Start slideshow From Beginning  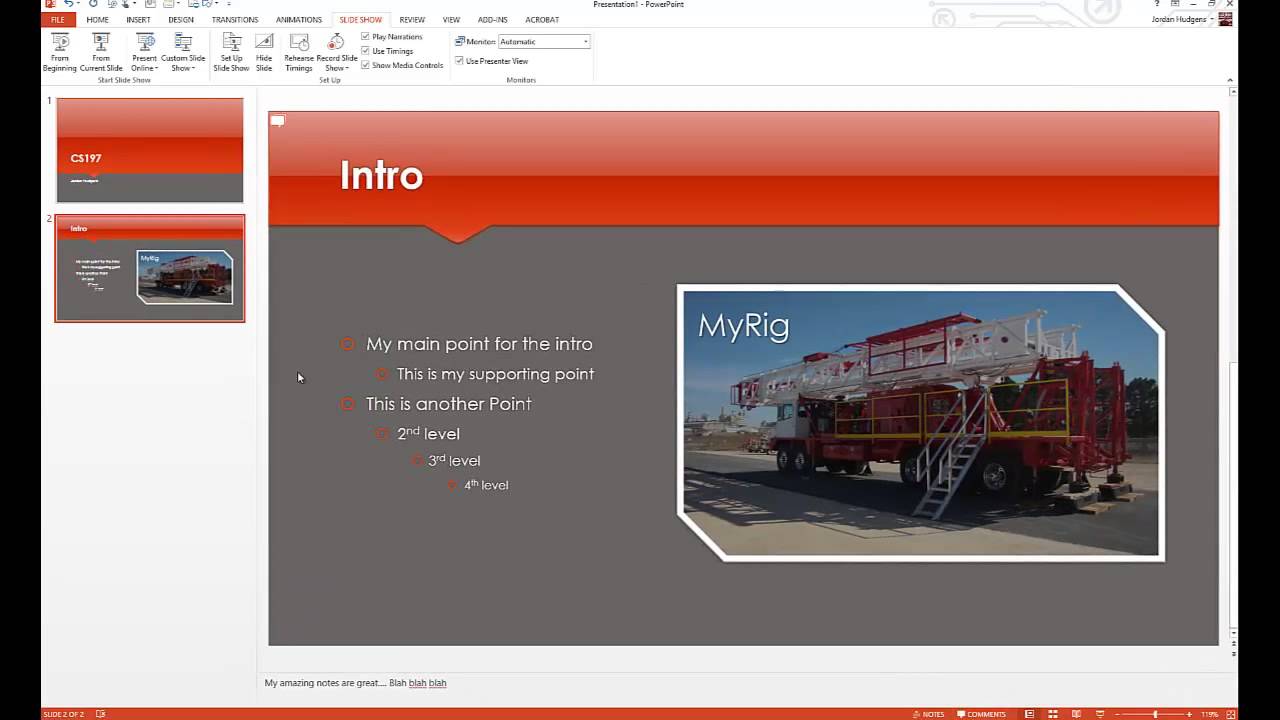(60, 52)
